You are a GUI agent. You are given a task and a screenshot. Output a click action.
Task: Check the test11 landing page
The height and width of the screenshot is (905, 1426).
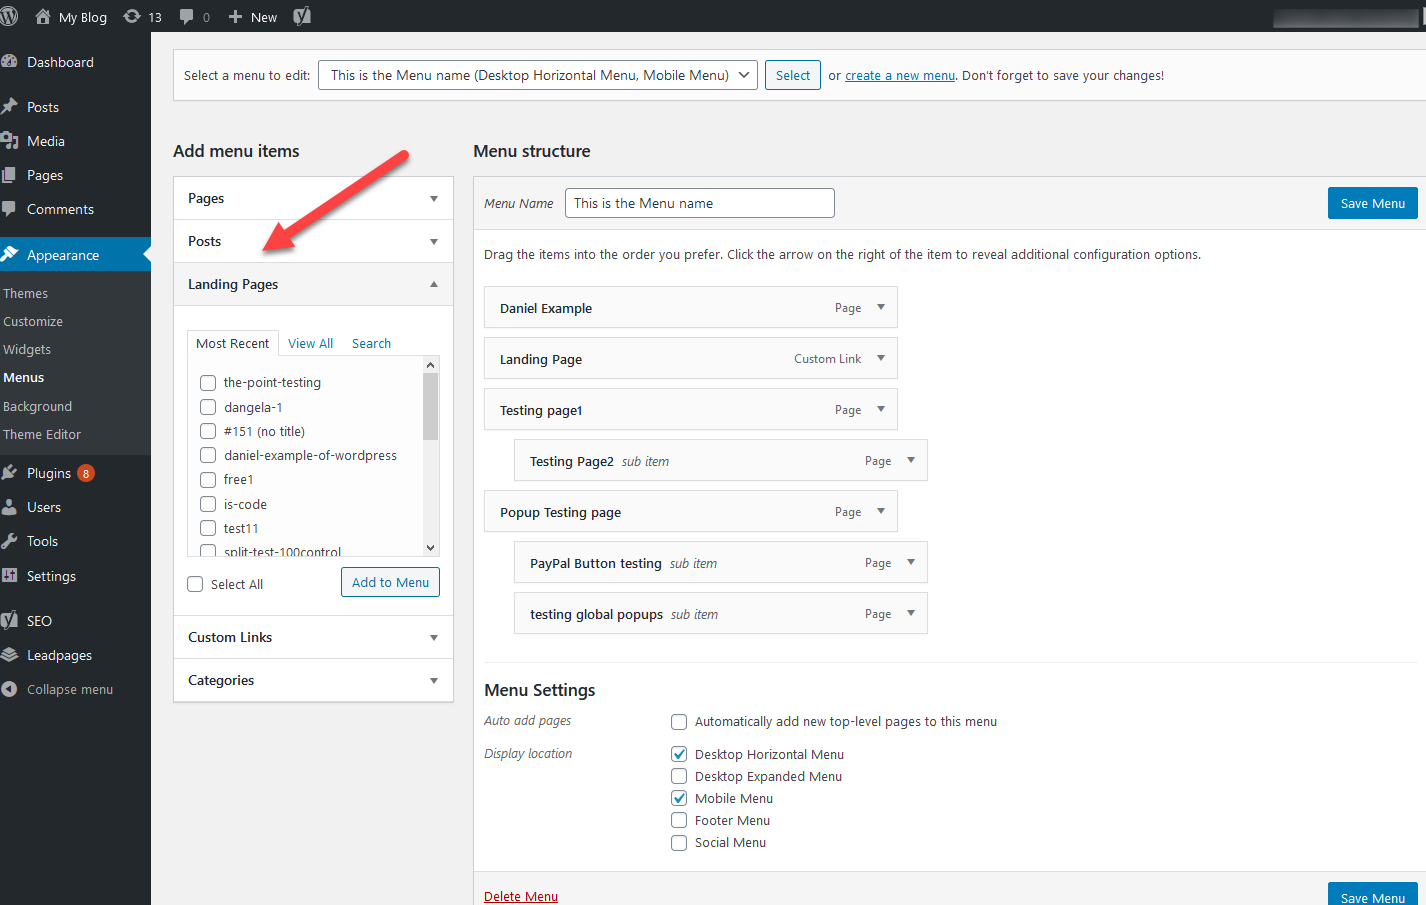(x=208, y=528)
